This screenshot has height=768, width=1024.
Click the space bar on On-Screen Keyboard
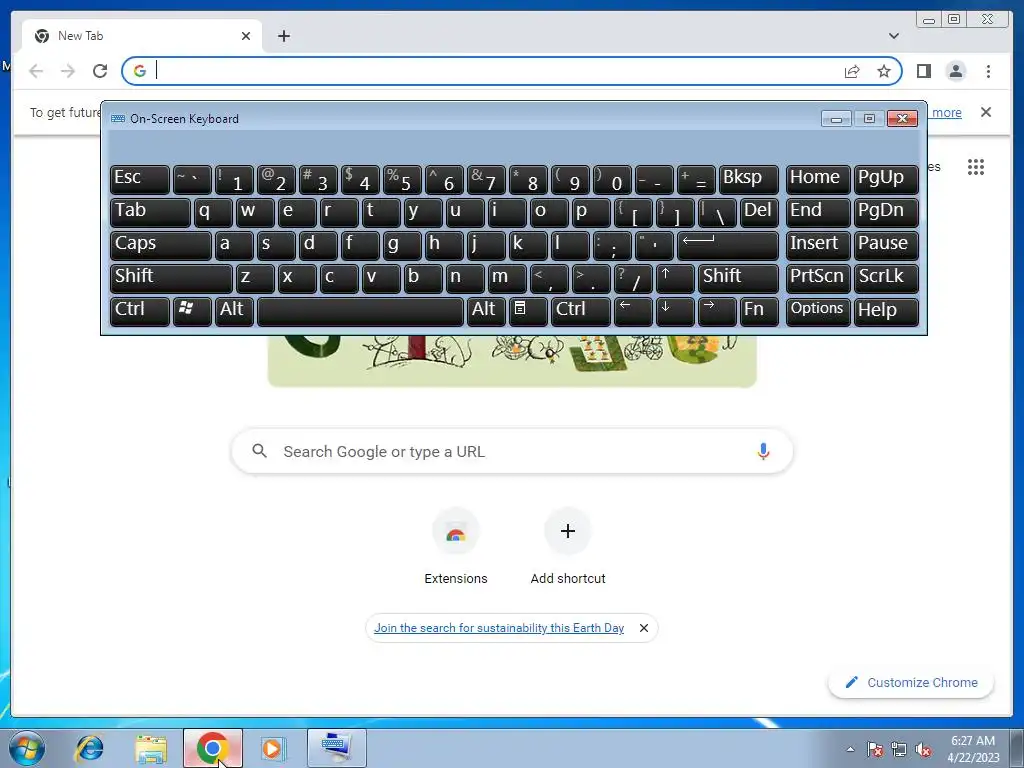point(360,311)
